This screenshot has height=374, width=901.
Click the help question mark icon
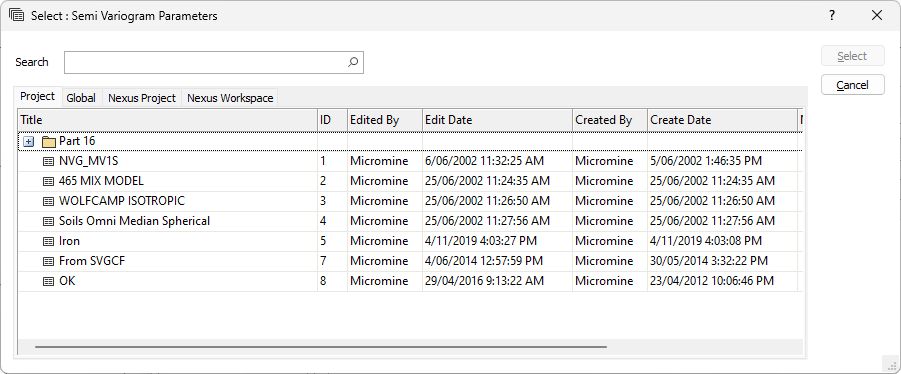(831, 16)
